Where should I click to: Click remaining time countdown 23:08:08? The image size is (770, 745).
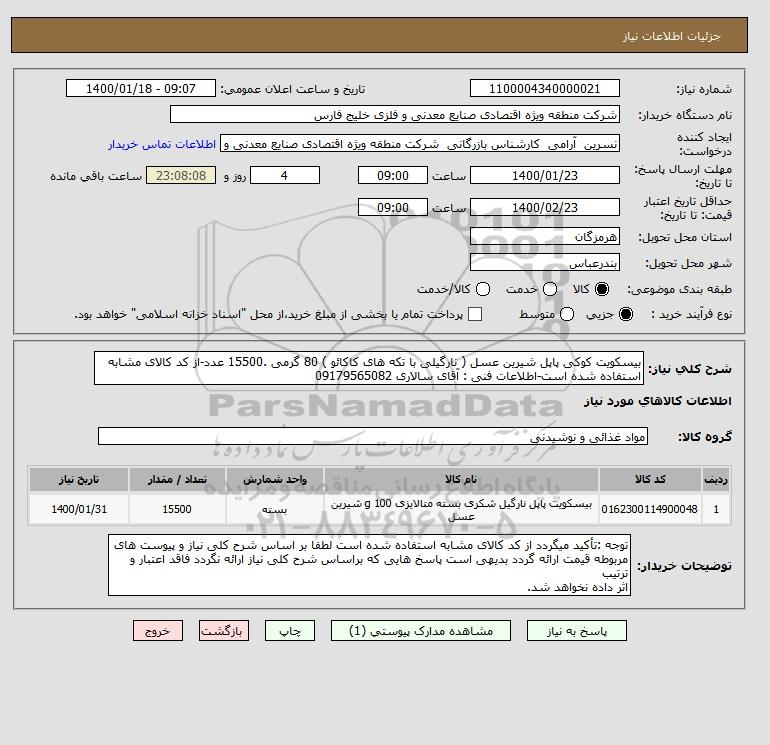pyautogui.click(x=181, y=175)
